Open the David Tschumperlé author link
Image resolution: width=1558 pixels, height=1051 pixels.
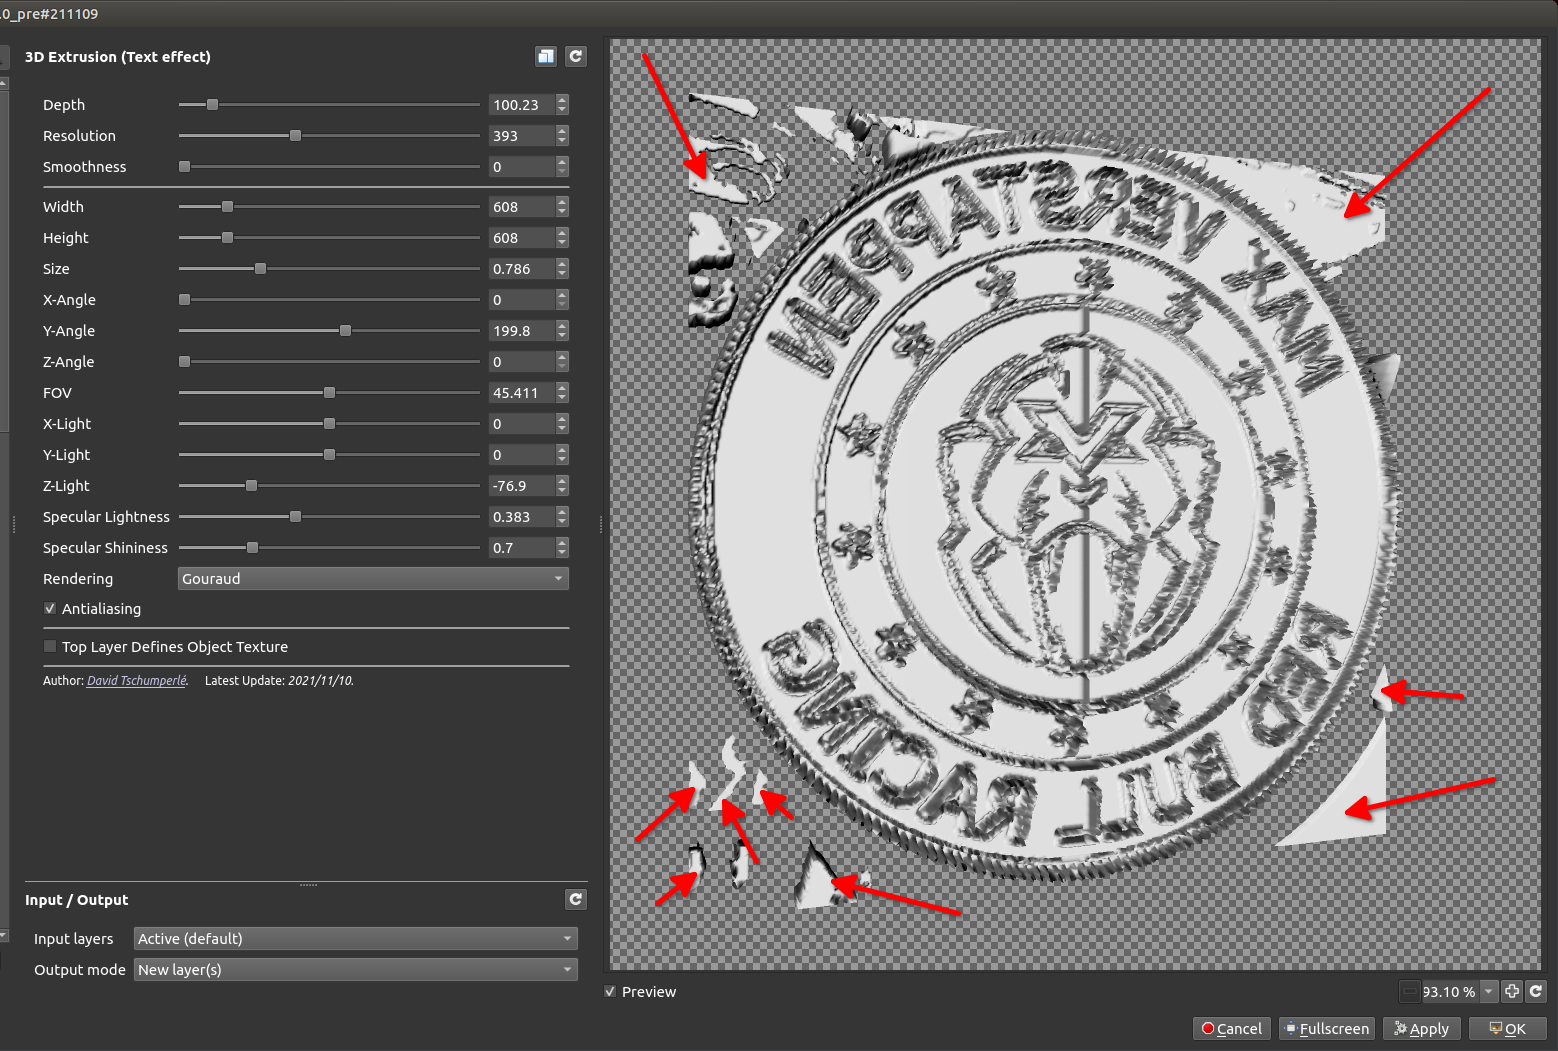(x=136, y=681)
